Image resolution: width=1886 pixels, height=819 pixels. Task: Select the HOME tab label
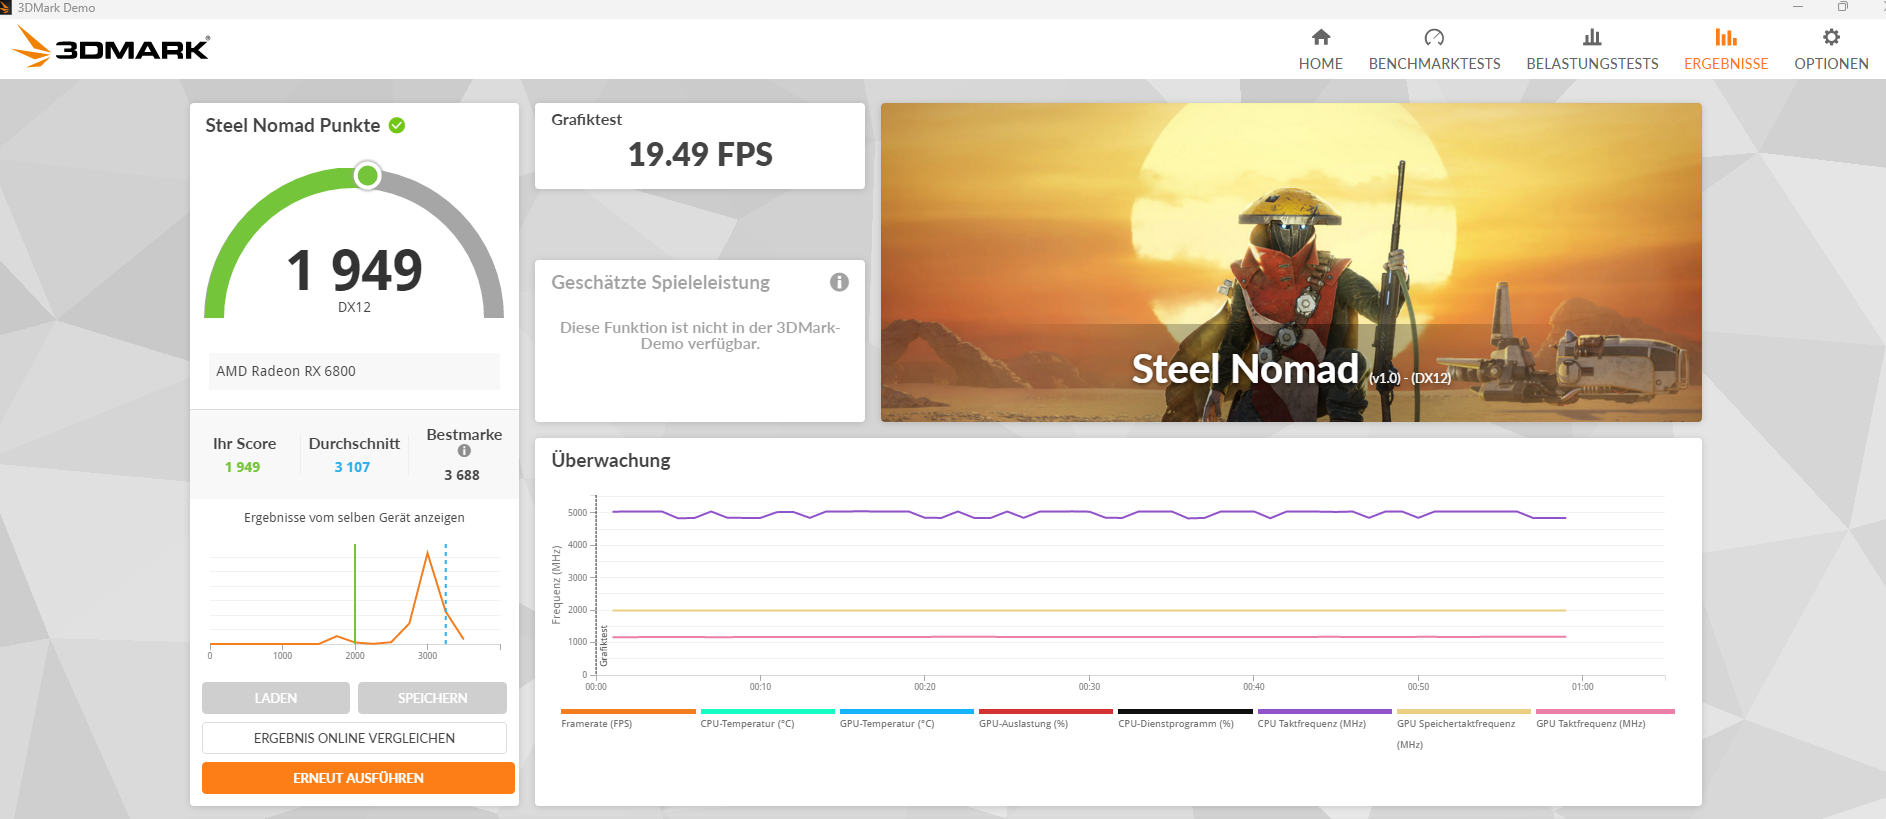pyautogui.click(x=1320, y=64)
